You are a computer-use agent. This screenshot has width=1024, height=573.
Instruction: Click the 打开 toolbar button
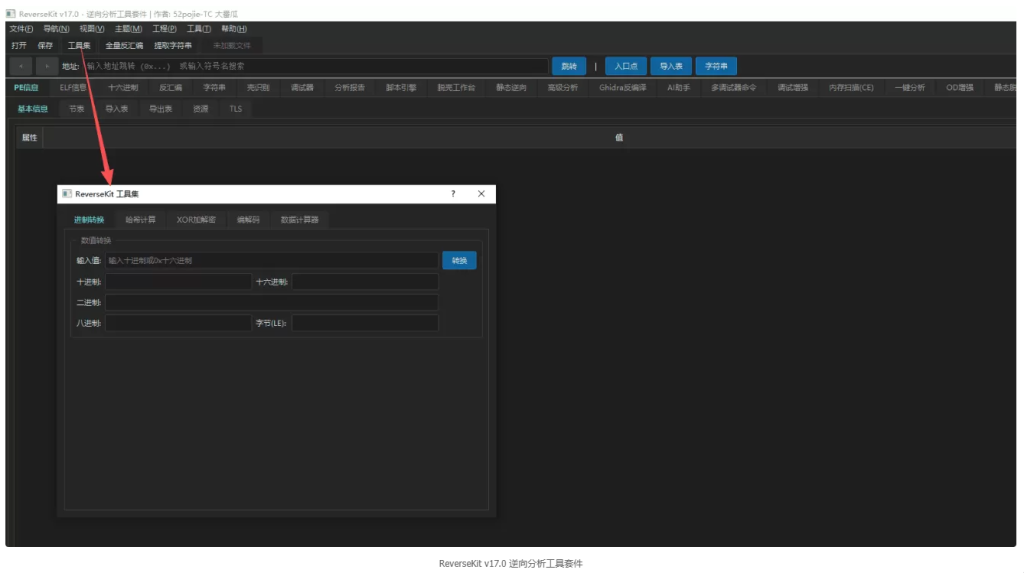[19, 46]
